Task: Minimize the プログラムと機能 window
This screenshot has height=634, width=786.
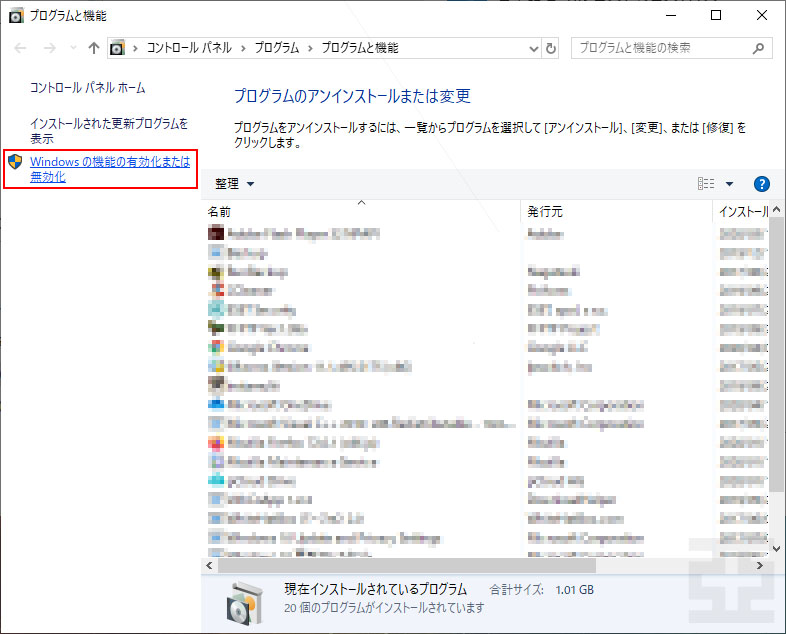Action: point(671,16)
